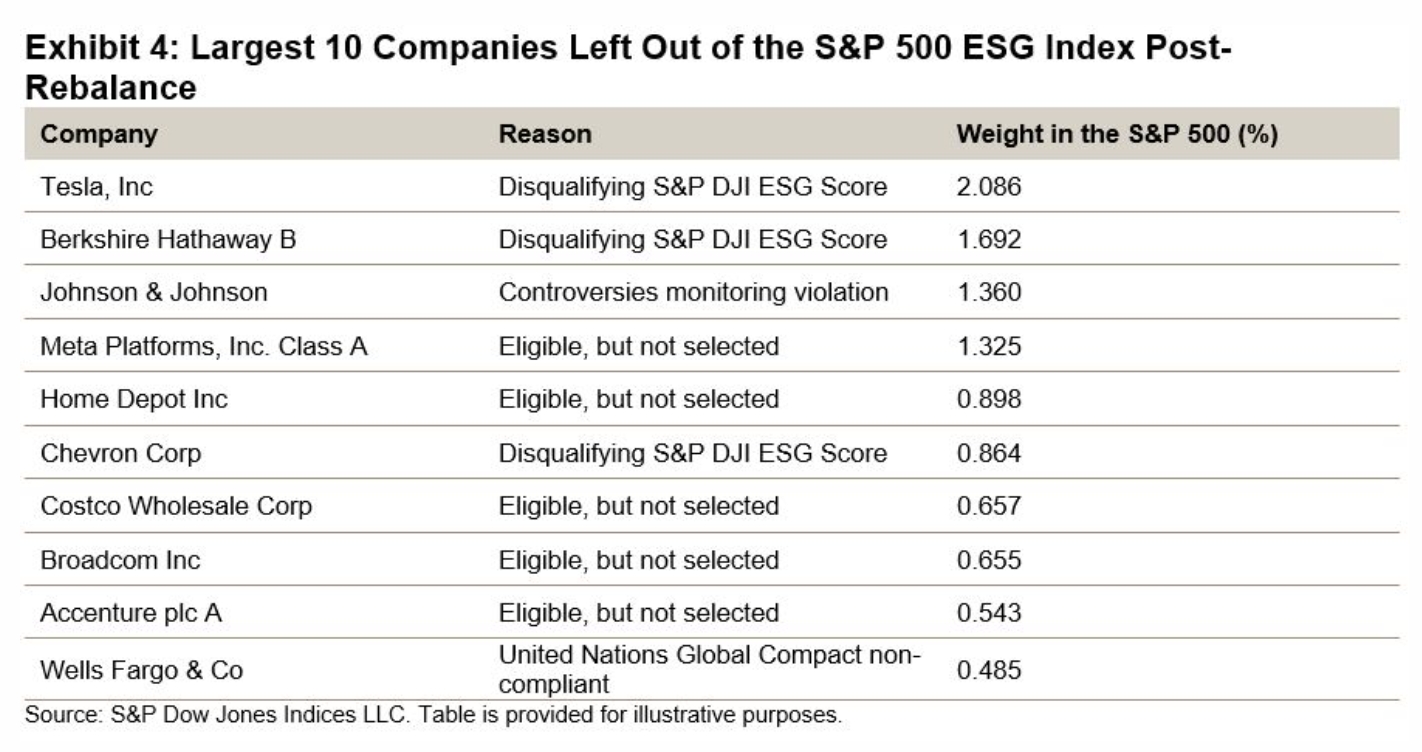Select the Broadcom Inc cell
1422x752 pixels.
tap(120, 560)
